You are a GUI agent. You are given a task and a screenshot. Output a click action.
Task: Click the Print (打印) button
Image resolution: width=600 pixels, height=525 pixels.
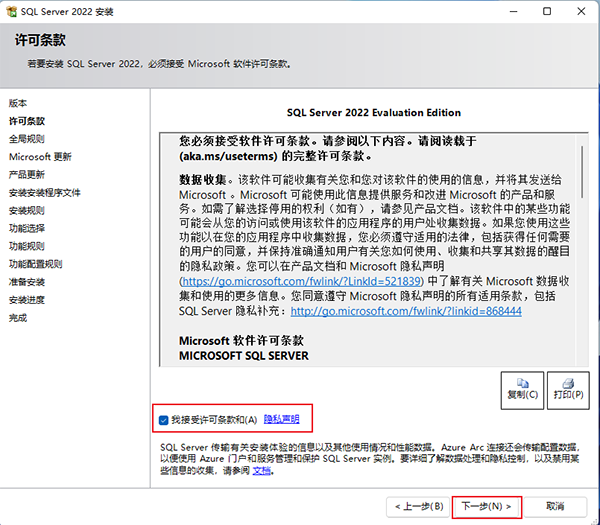tap(568, 390)
